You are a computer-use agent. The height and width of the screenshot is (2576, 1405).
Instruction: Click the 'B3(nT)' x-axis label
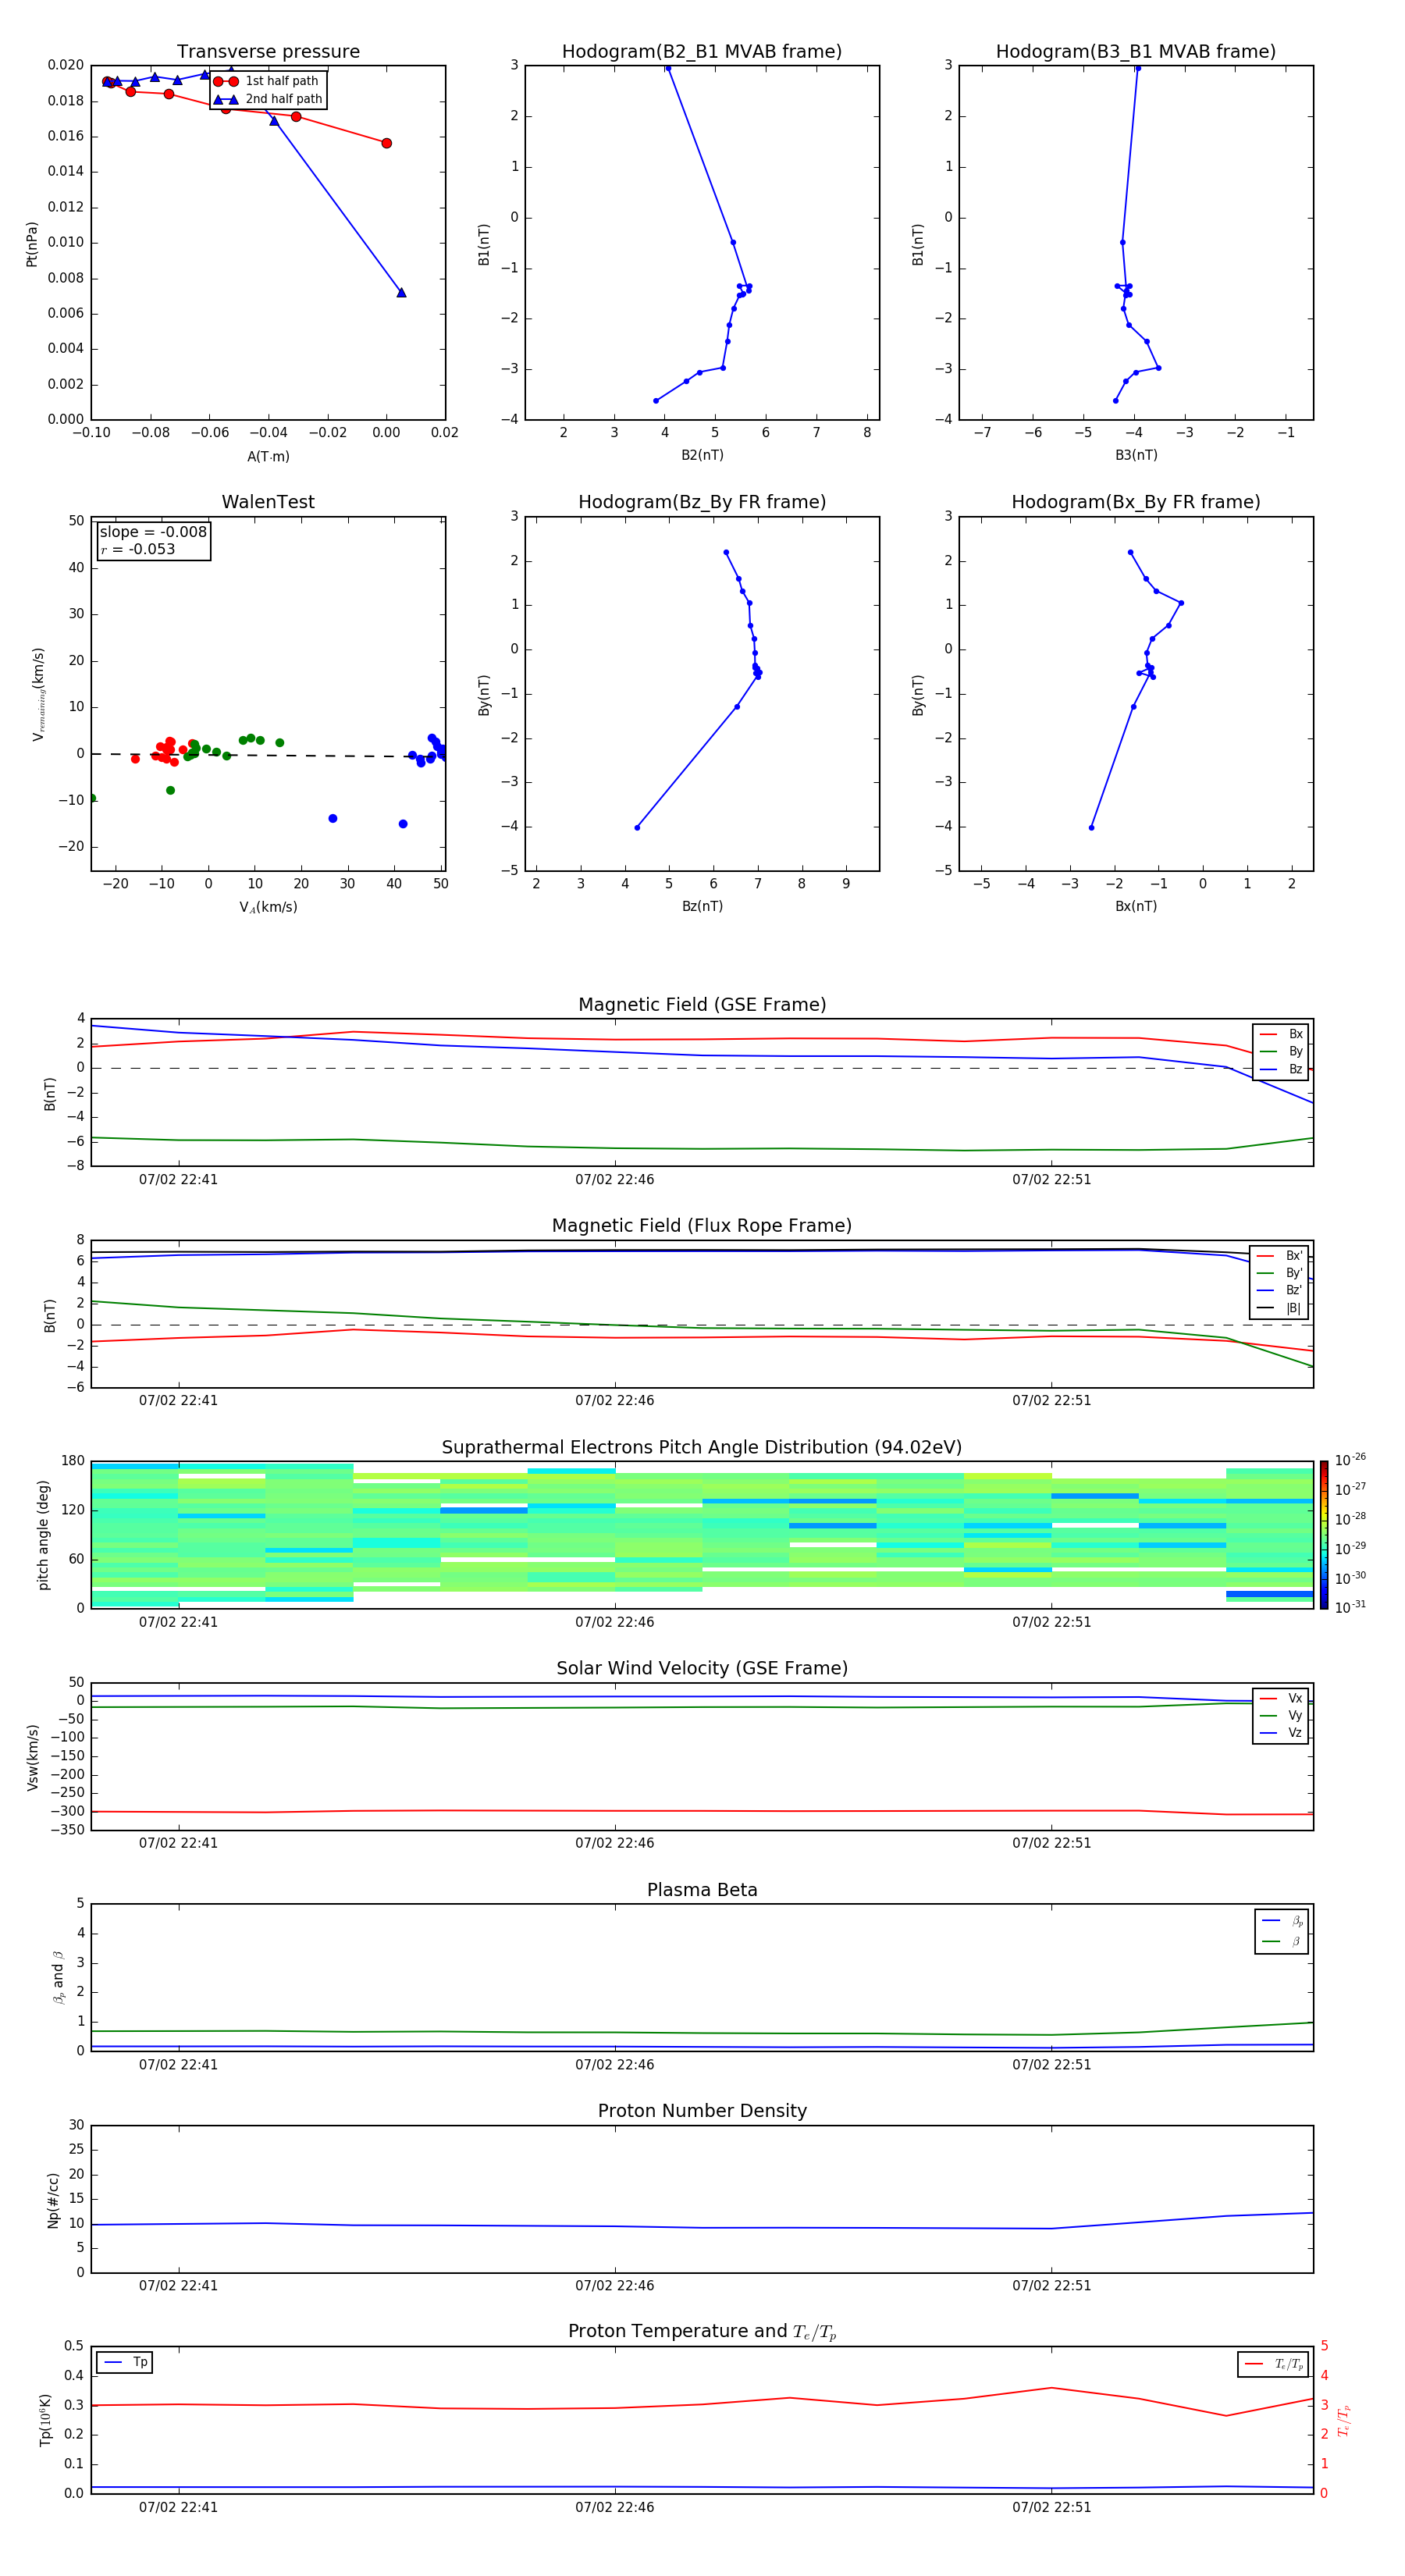1136,455
